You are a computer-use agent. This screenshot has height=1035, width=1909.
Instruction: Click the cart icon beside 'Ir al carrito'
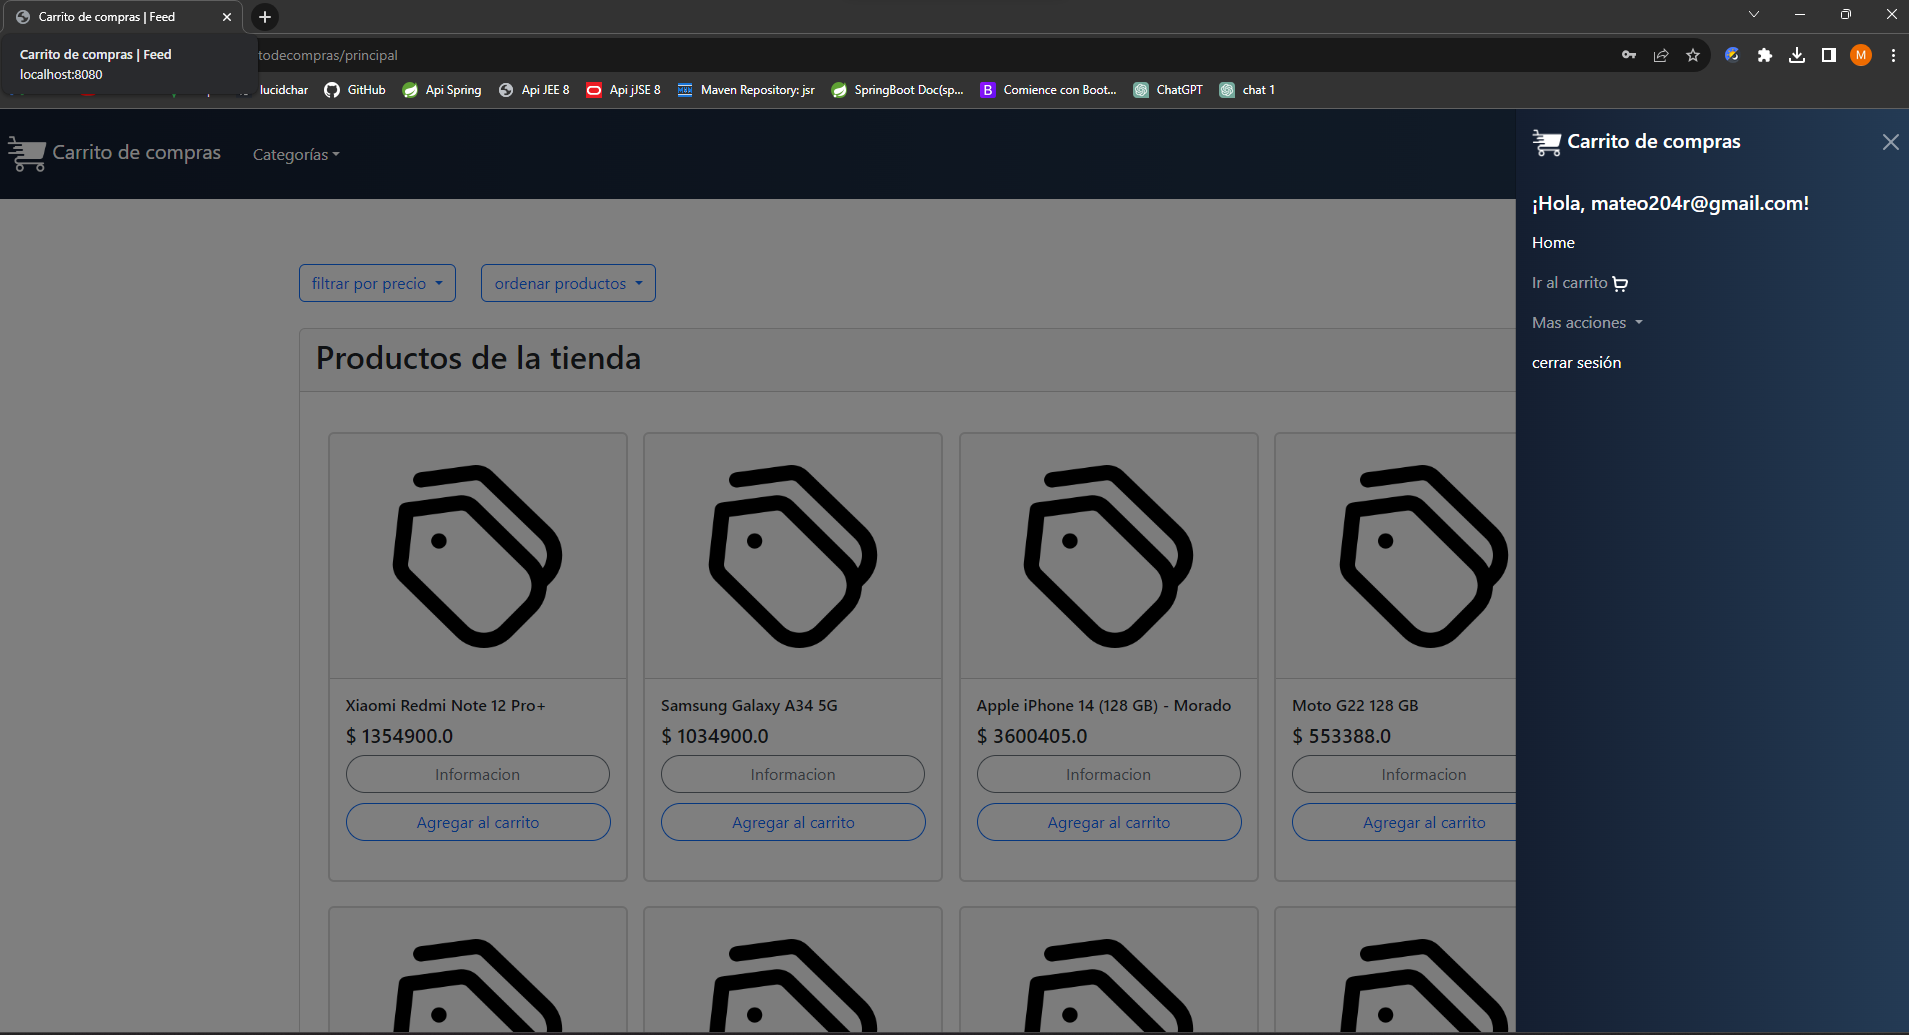[x=1619, y=283]
